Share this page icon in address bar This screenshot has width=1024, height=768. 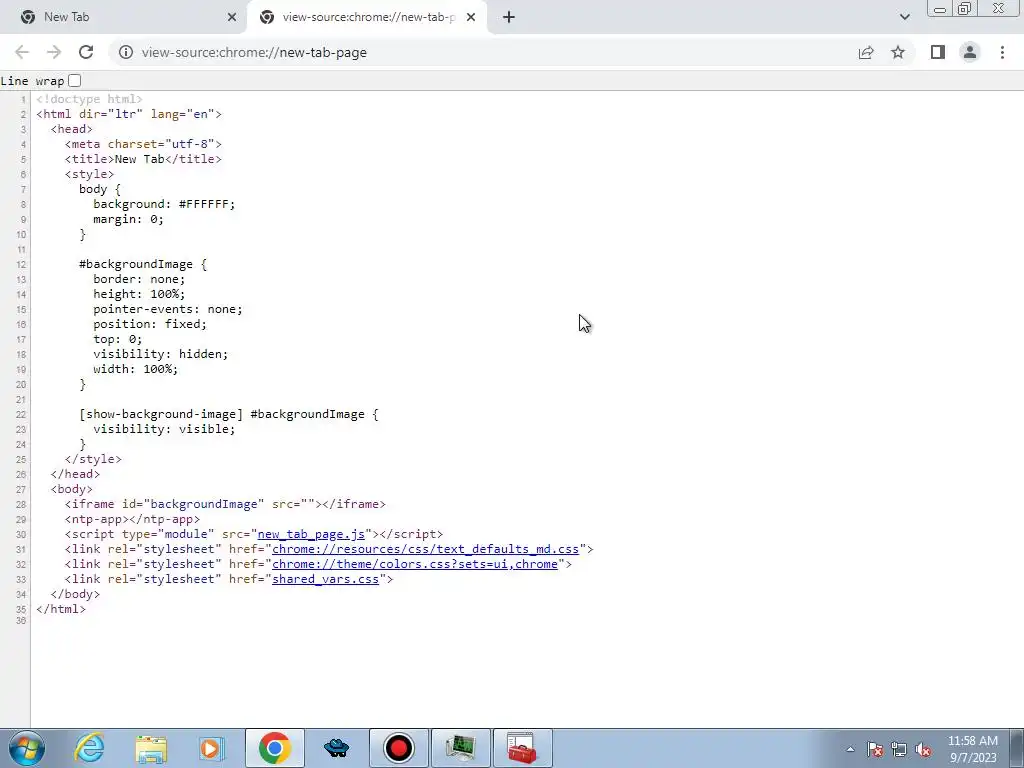click(866, 52)
